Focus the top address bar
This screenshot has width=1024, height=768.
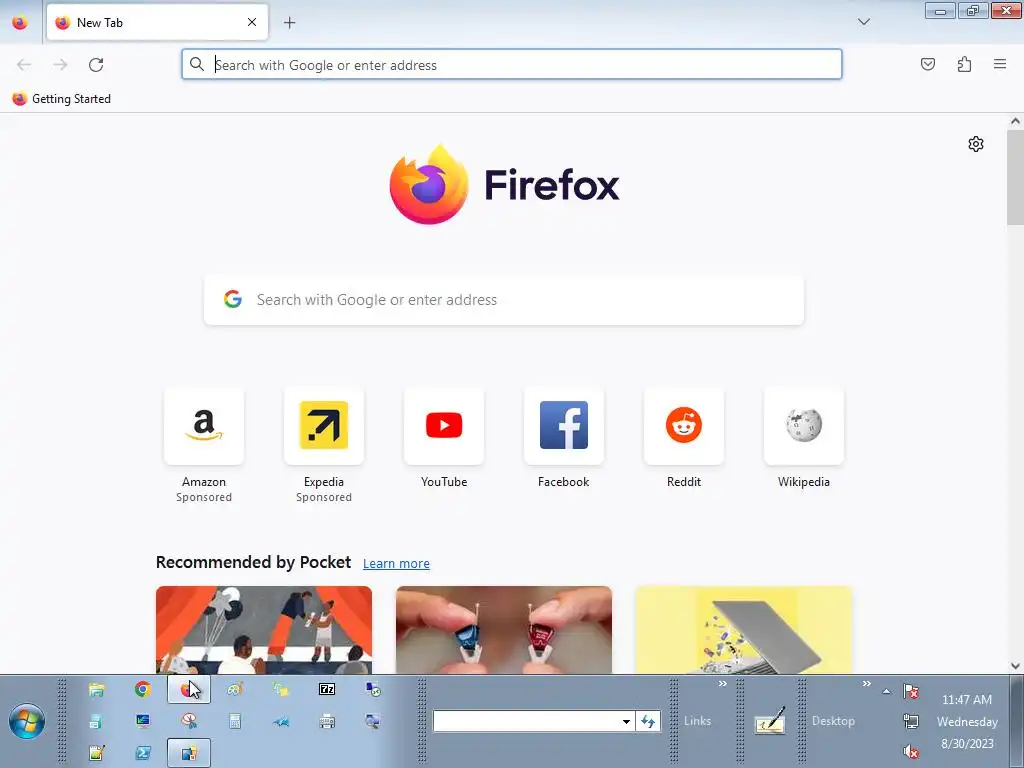[x=512, y=65]
